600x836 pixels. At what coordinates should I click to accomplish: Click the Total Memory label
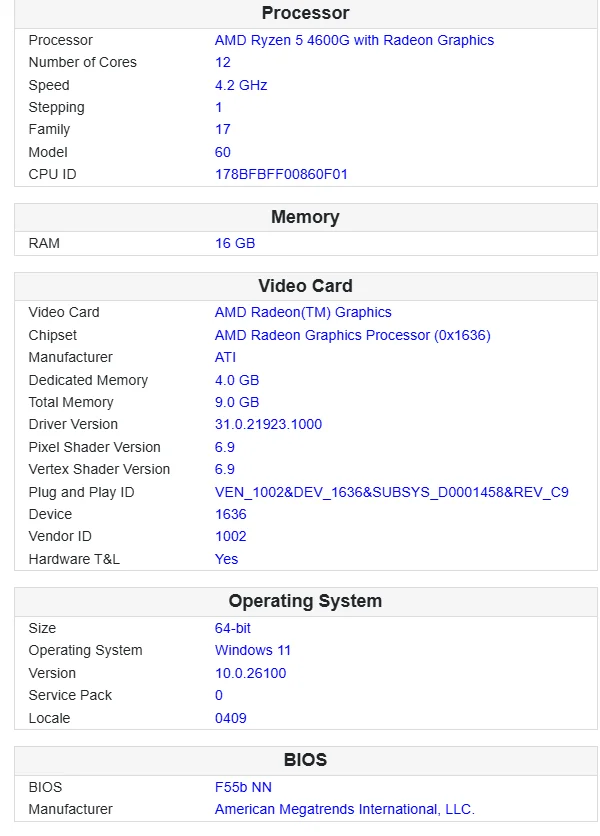71,403
